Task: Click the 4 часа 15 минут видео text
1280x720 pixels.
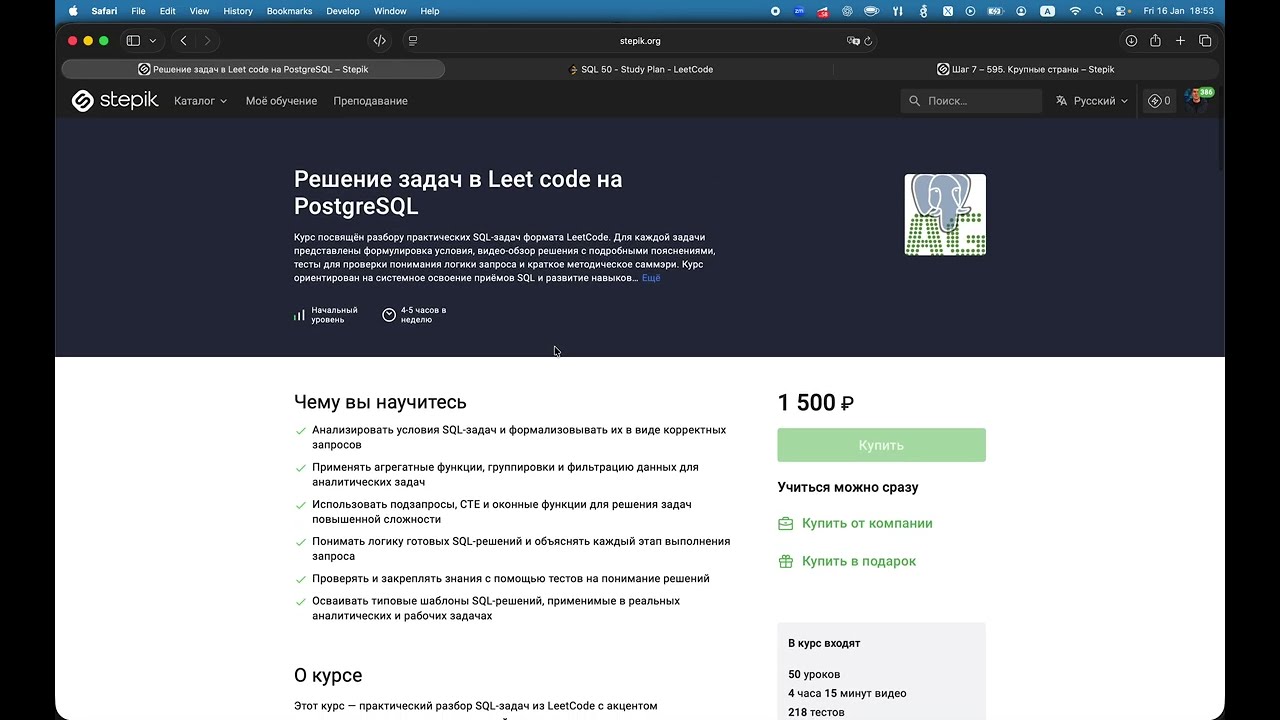Action: coord(847,693)
